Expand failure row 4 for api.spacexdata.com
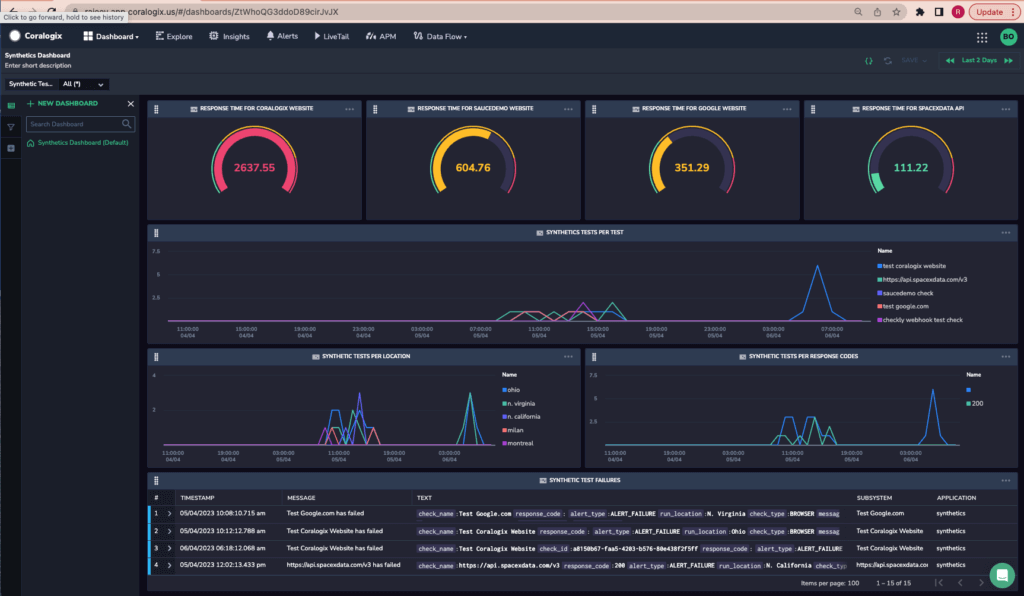The width and height of the screenshot is (1024, 596). 169,565
